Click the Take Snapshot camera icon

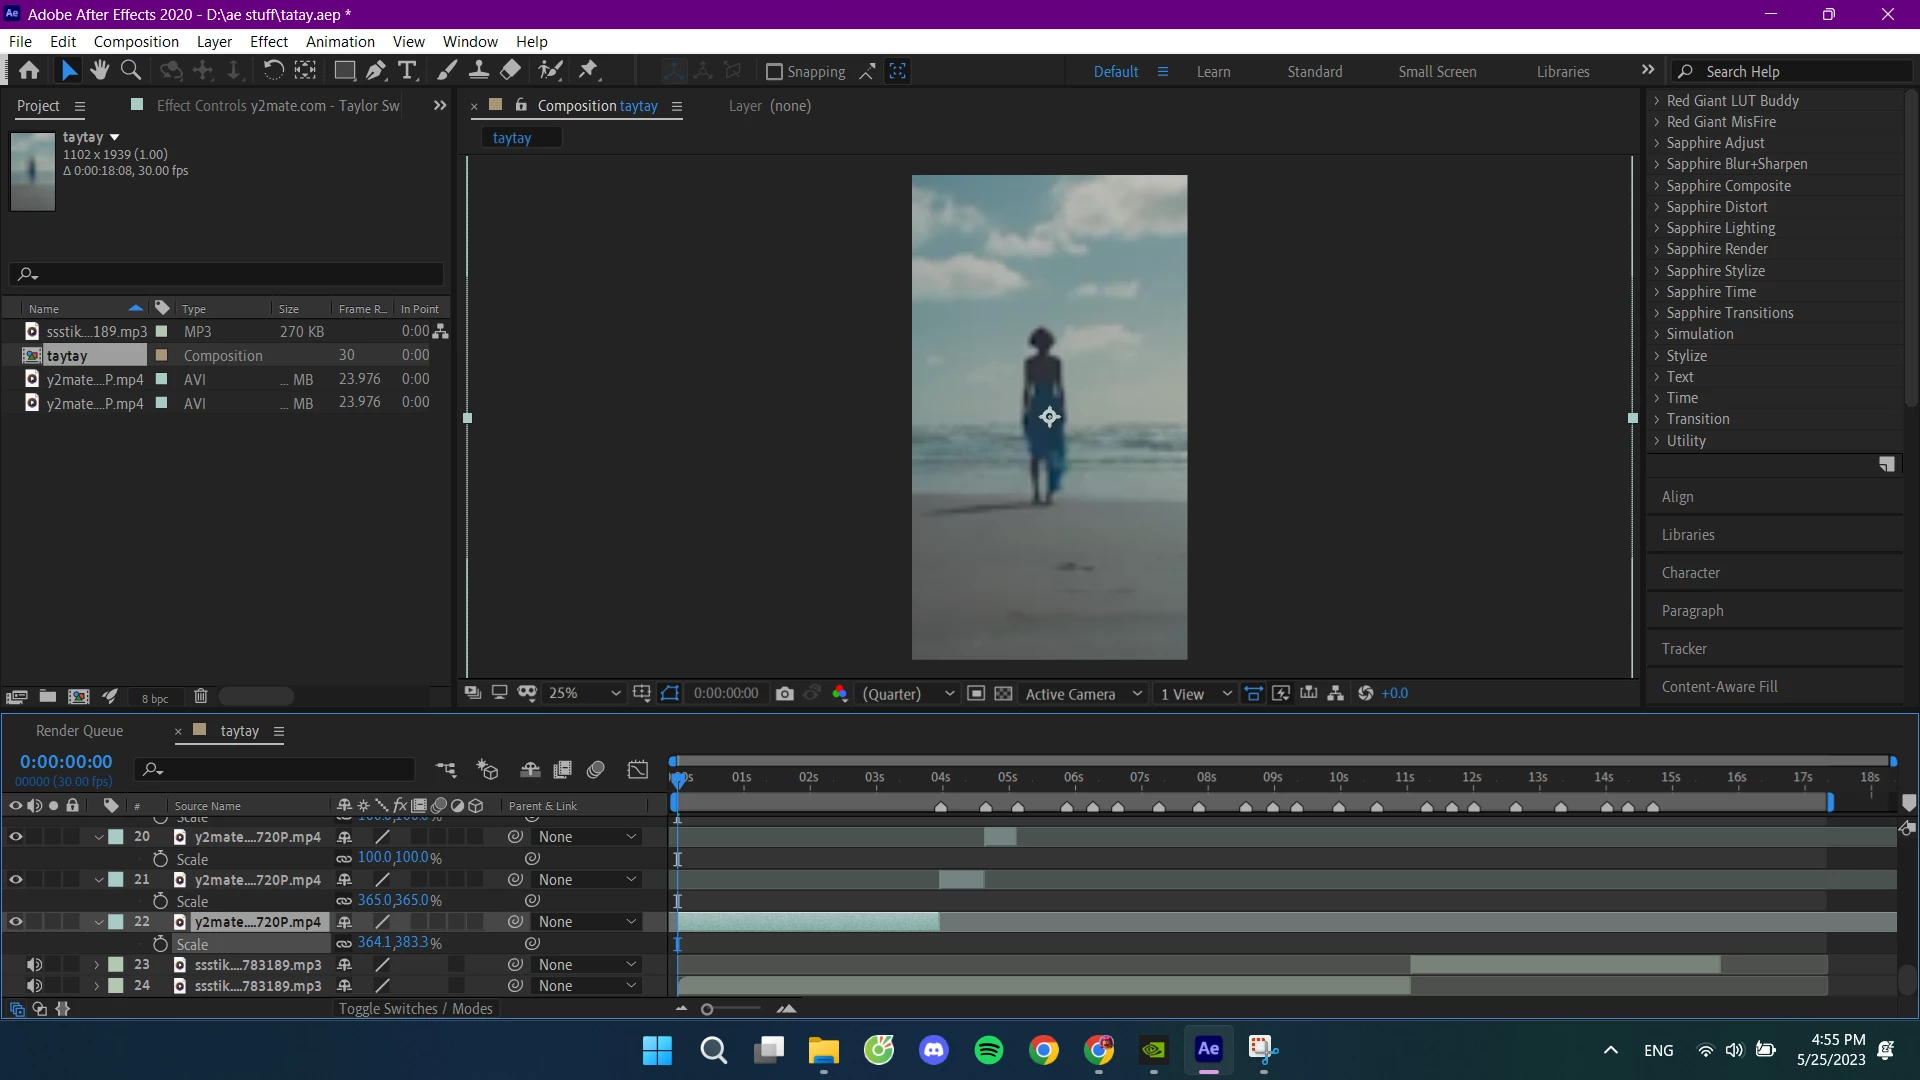785,693
